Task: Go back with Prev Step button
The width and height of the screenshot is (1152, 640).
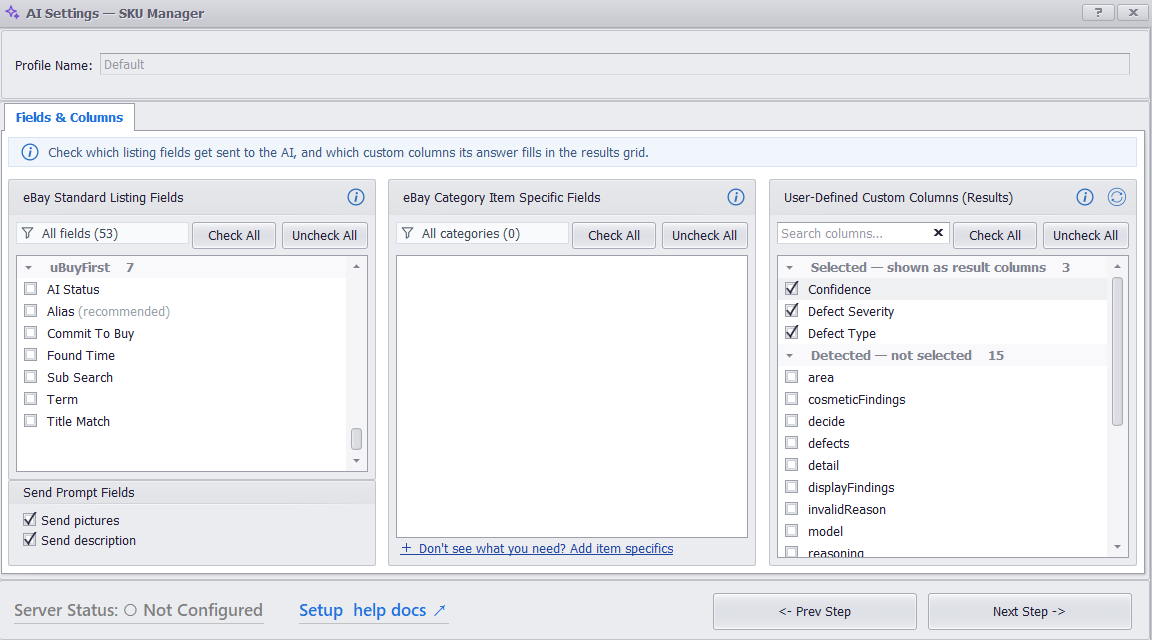Action: [x=815, y=611]
